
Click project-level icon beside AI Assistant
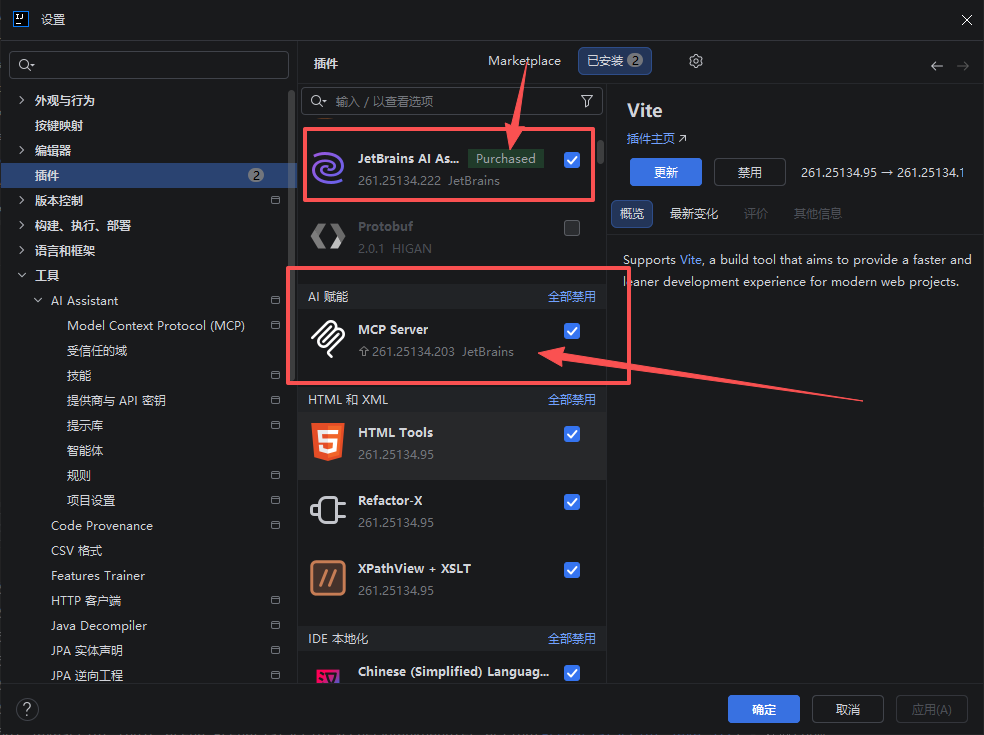click(275, 300)
